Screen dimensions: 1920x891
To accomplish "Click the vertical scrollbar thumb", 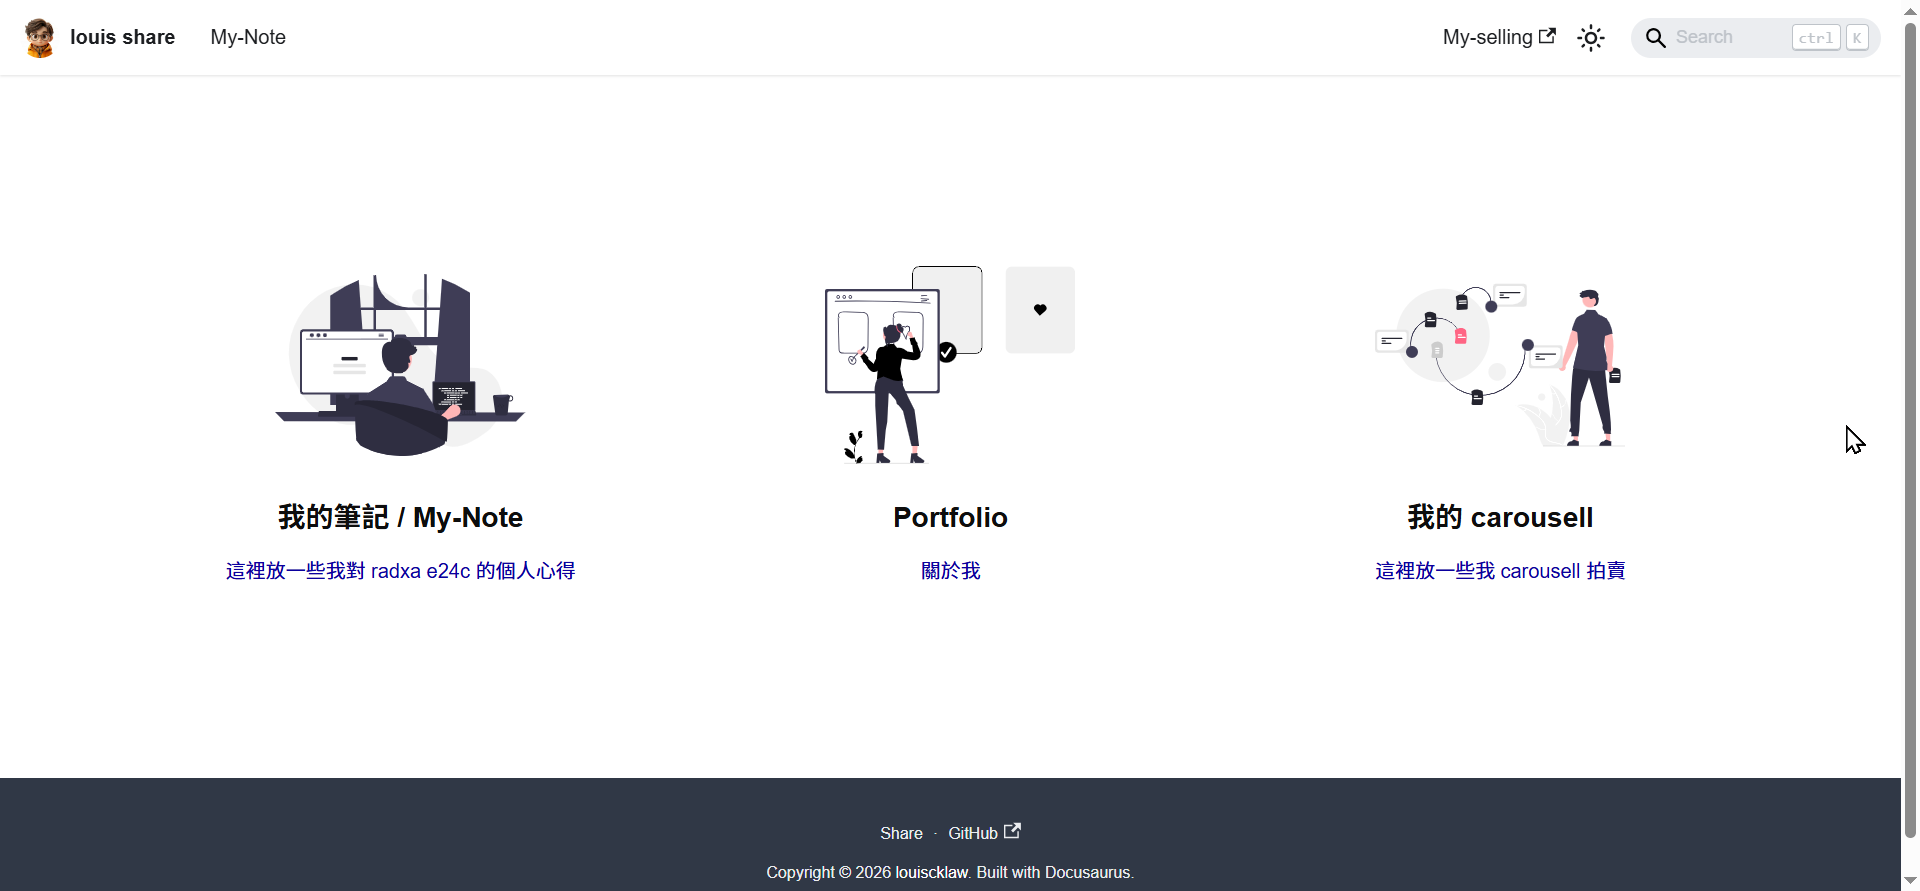I will pos(1910,430).
